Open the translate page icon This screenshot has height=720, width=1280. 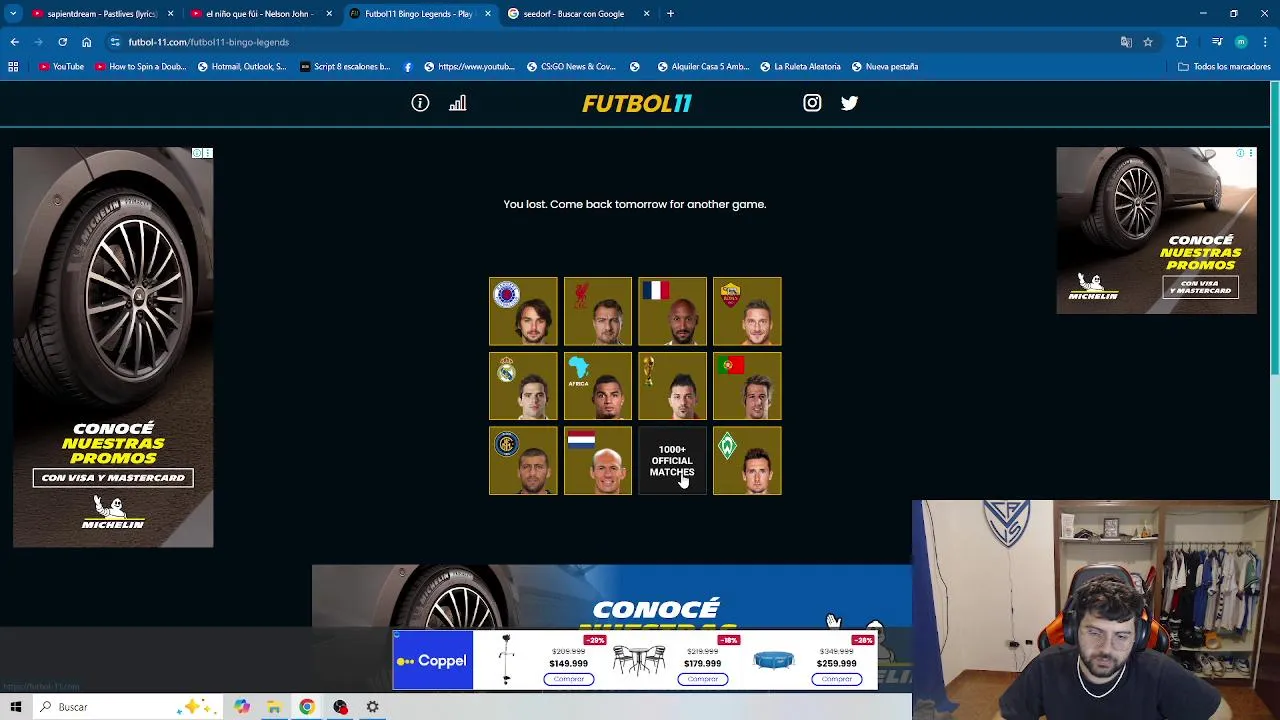tap(1126, 42)
